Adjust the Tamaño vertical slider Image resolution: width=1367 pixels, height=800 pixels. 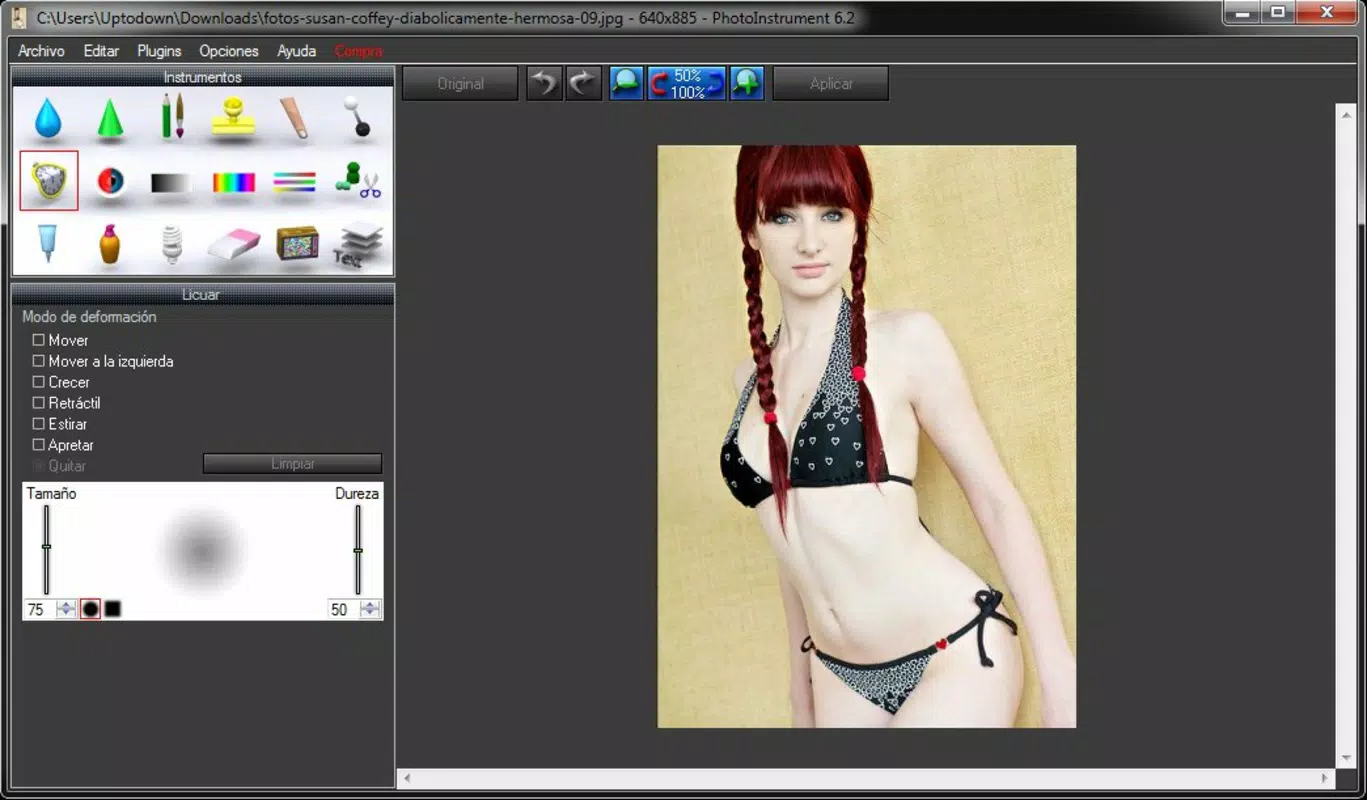click(46, 549)
